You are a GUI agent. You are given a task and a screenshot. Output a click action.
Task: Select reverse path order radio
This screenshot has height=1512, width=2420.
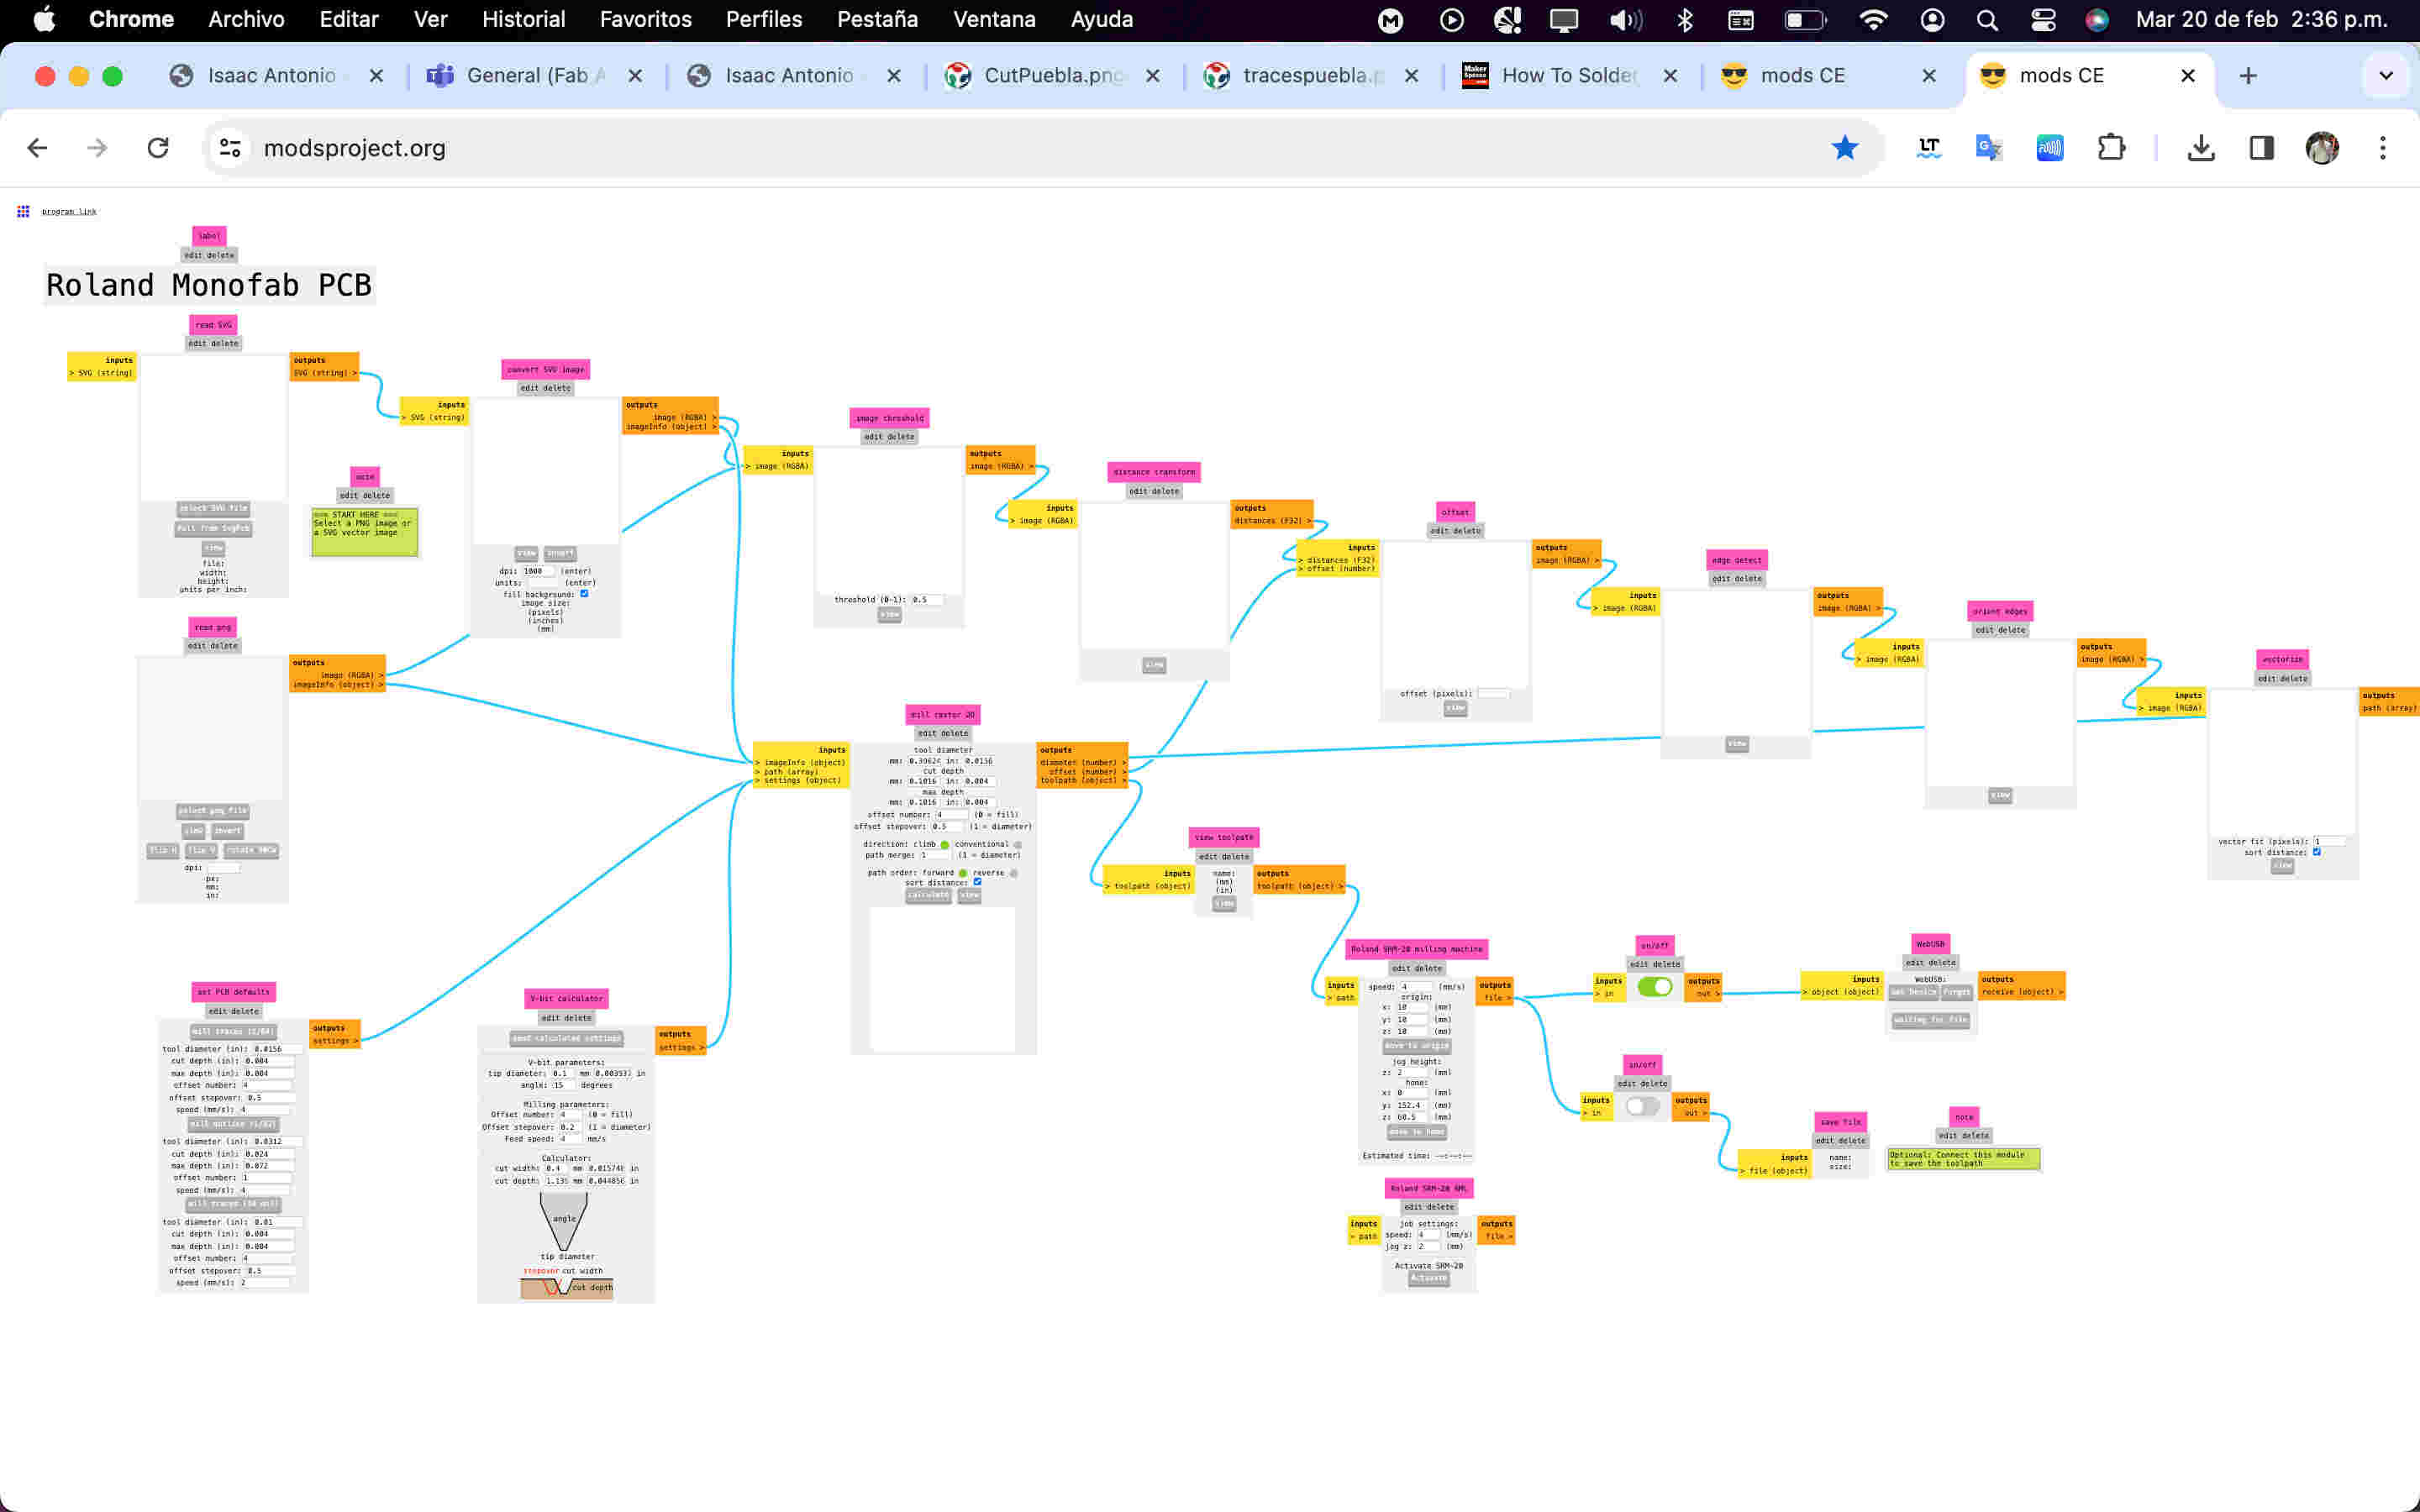(x=1013, y=873)
